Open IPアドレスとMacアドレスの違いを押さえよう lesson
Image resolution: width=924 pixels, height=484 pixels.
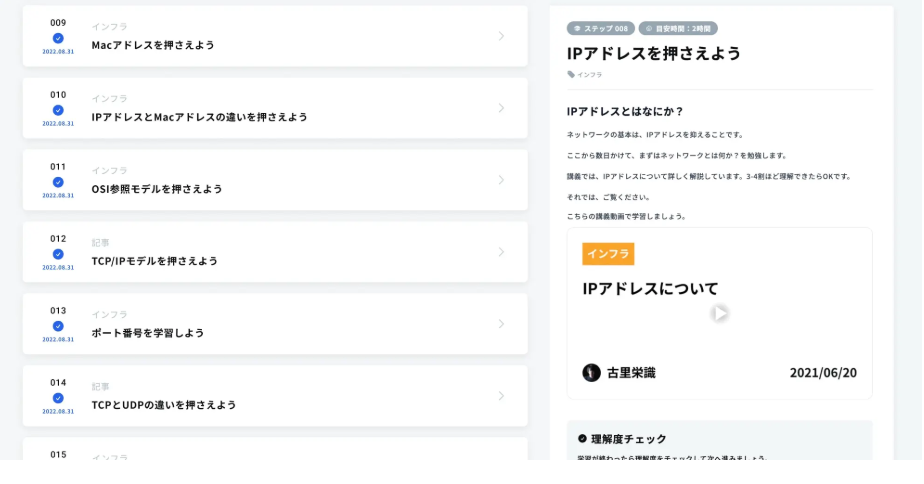pos(199,116)
